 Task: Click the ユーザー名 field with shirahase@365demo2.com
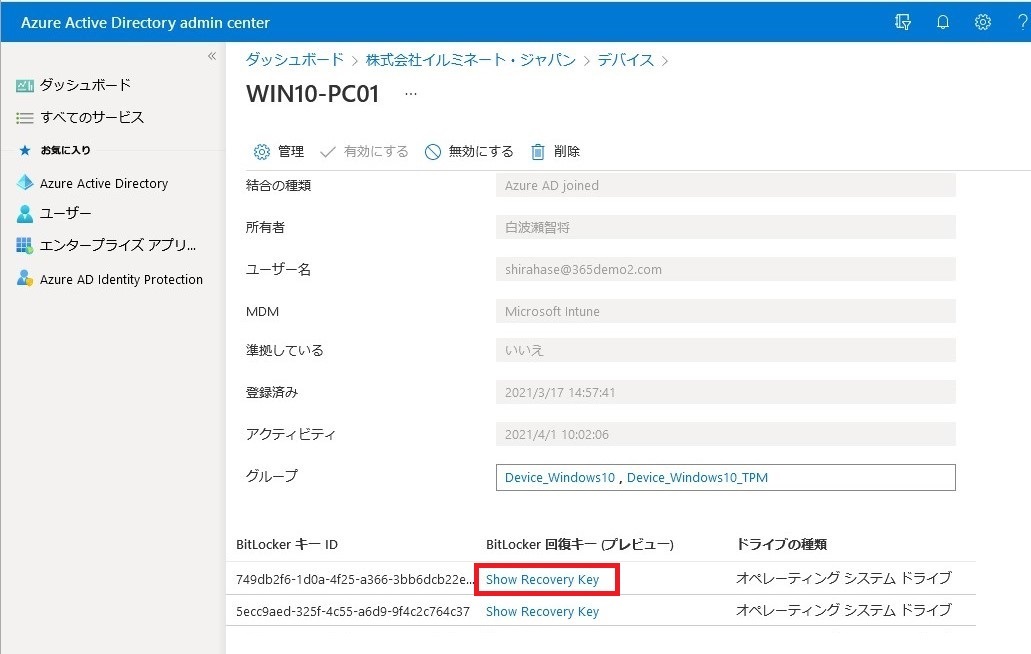pos(725,269)
